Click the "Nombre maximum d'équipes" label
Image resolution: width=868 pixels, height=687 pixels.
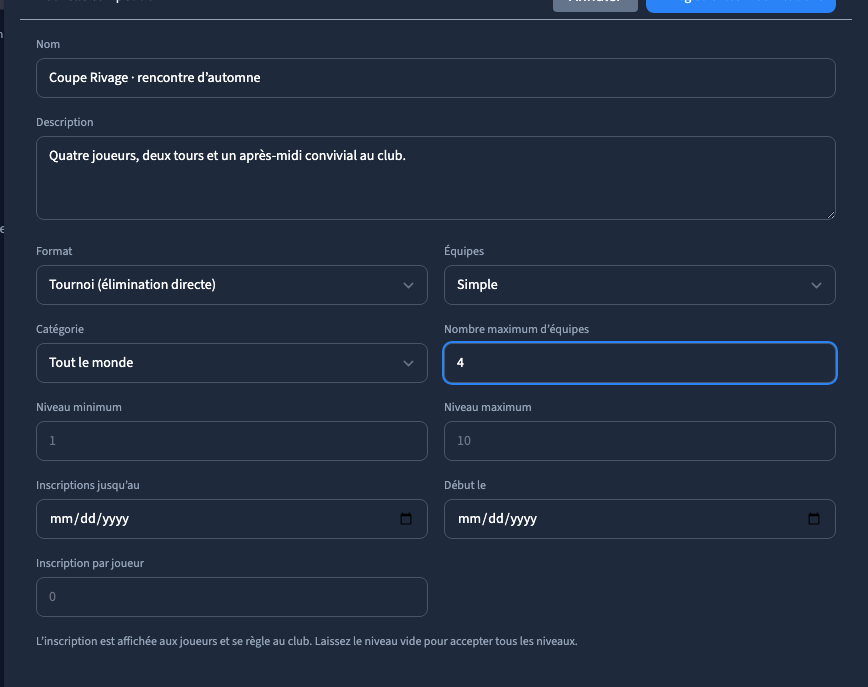click(516, 329)
